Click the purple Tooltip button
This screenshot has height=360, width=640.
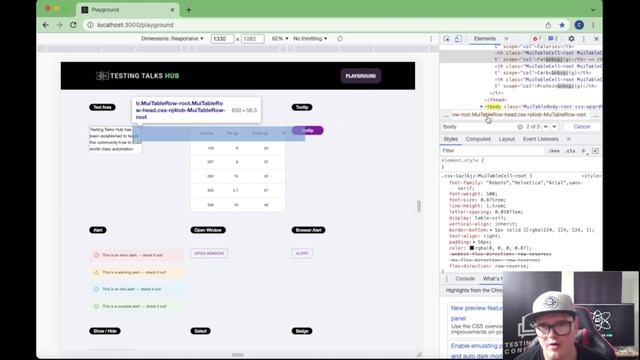click(x=307, y=130)
